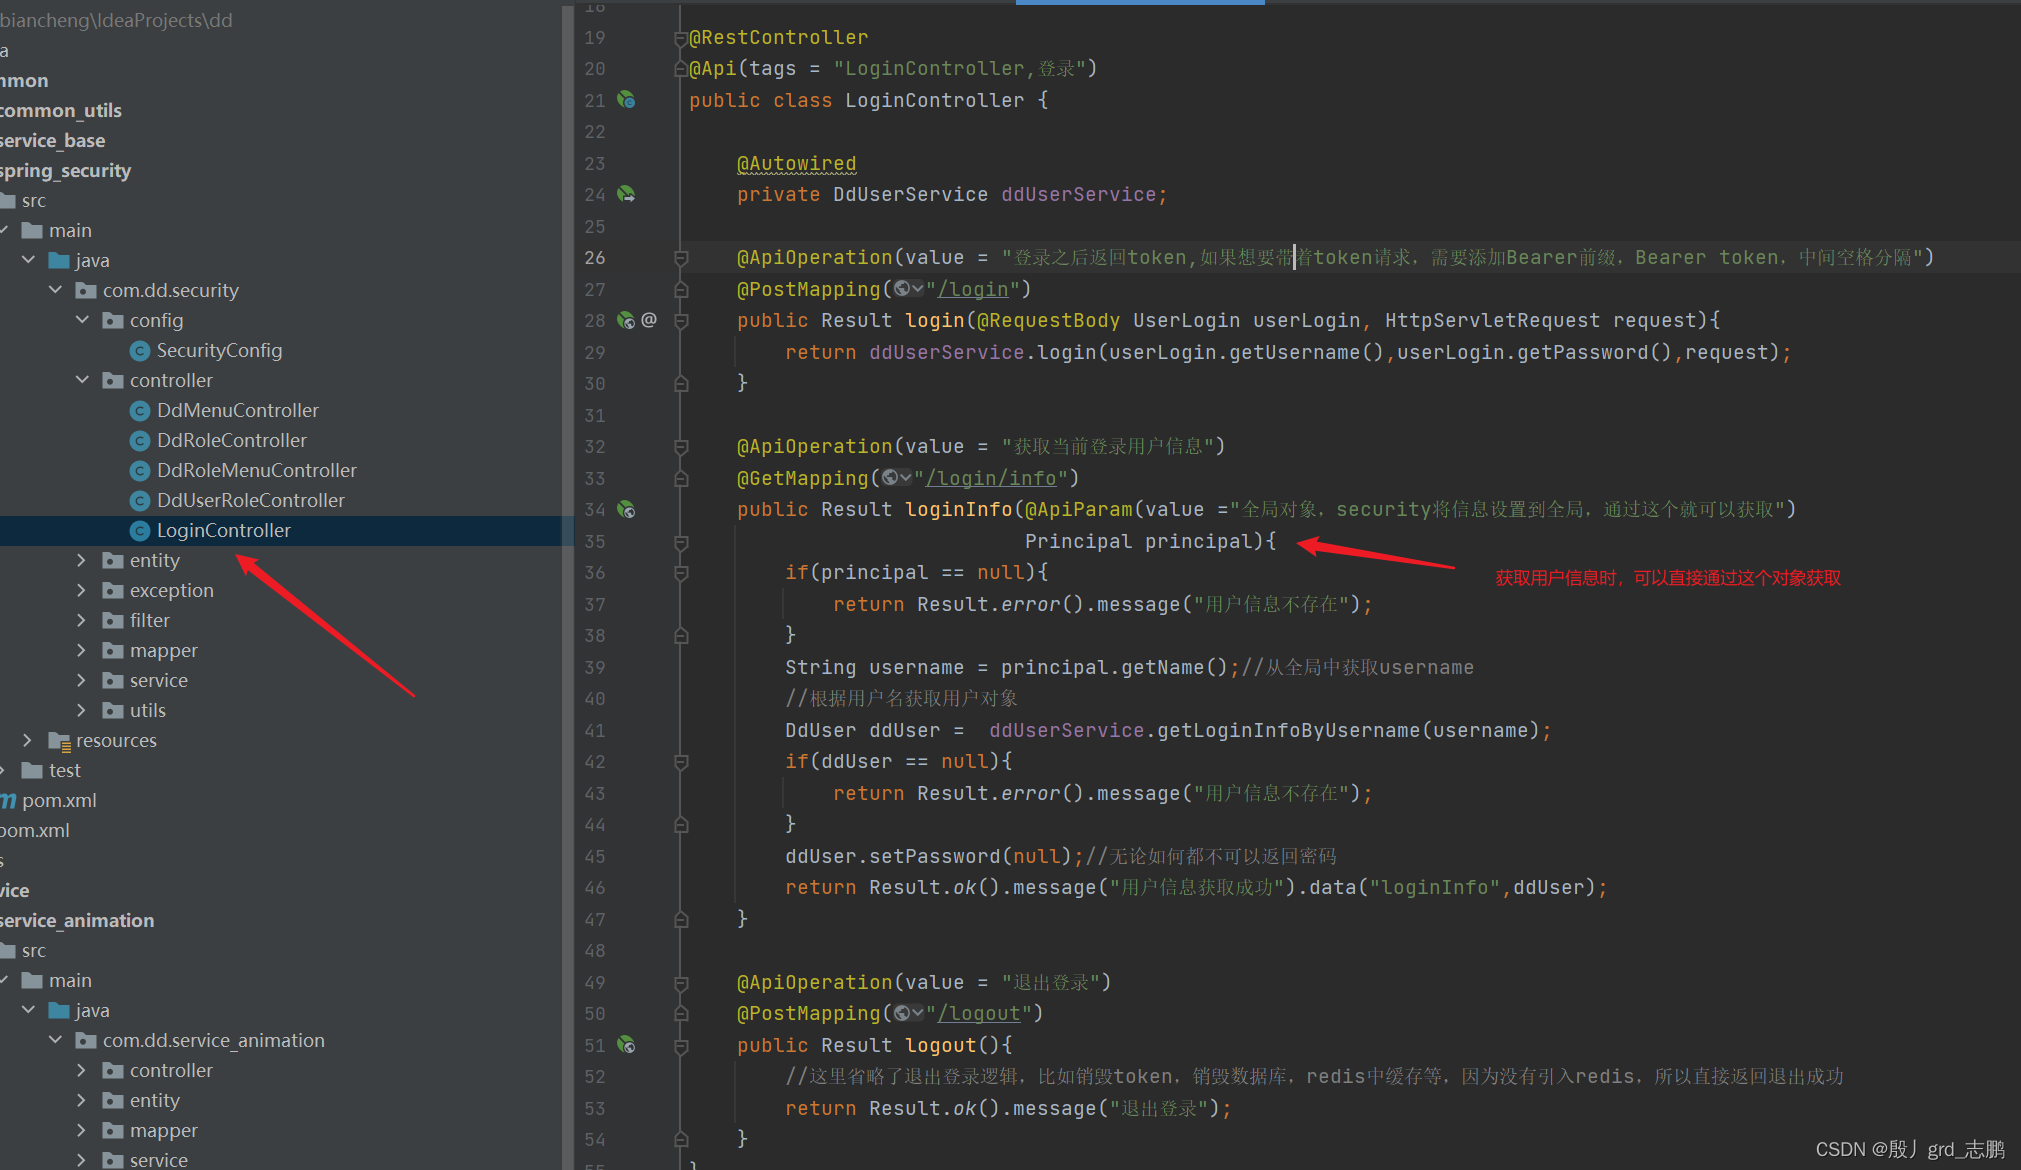Click the class icon of DdUserRoleController
2021x1170 pixels.
tap(140, 501)
